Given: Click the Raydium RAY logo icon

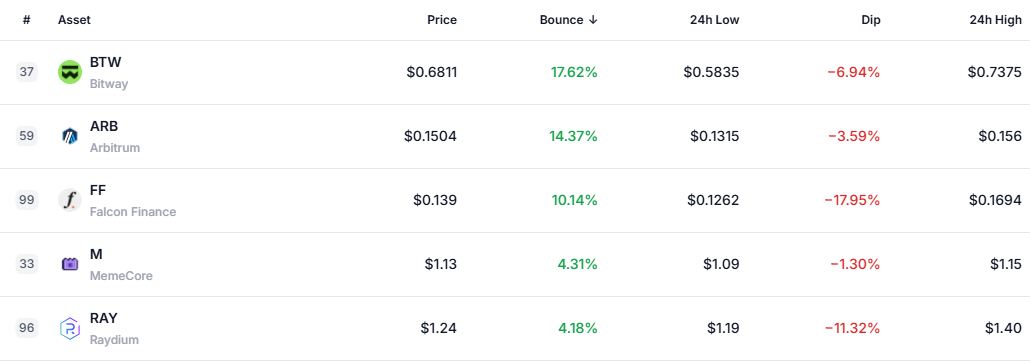Looking at the screenshot, I should [x=70, y=328].
